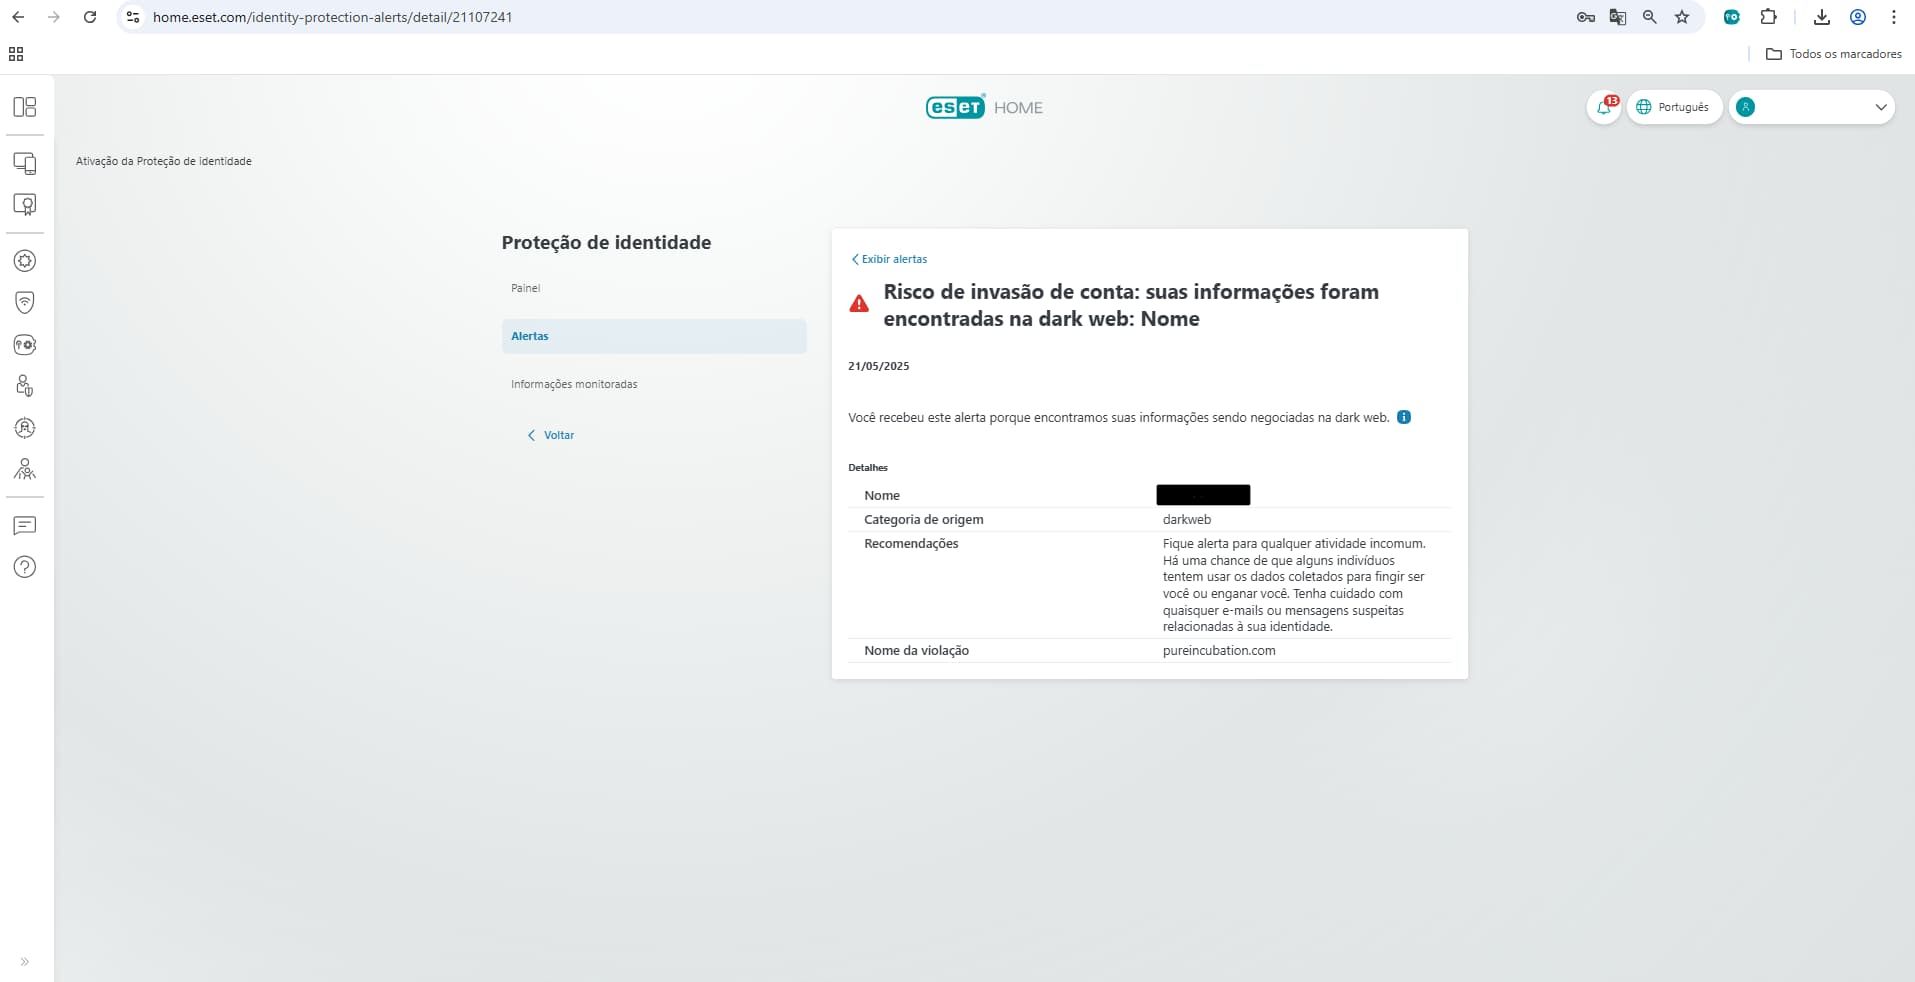Image resolution: width=1915 pixels, height=982 pixels.
Task: Click the browser address bar URL
Action: (332, 17)
